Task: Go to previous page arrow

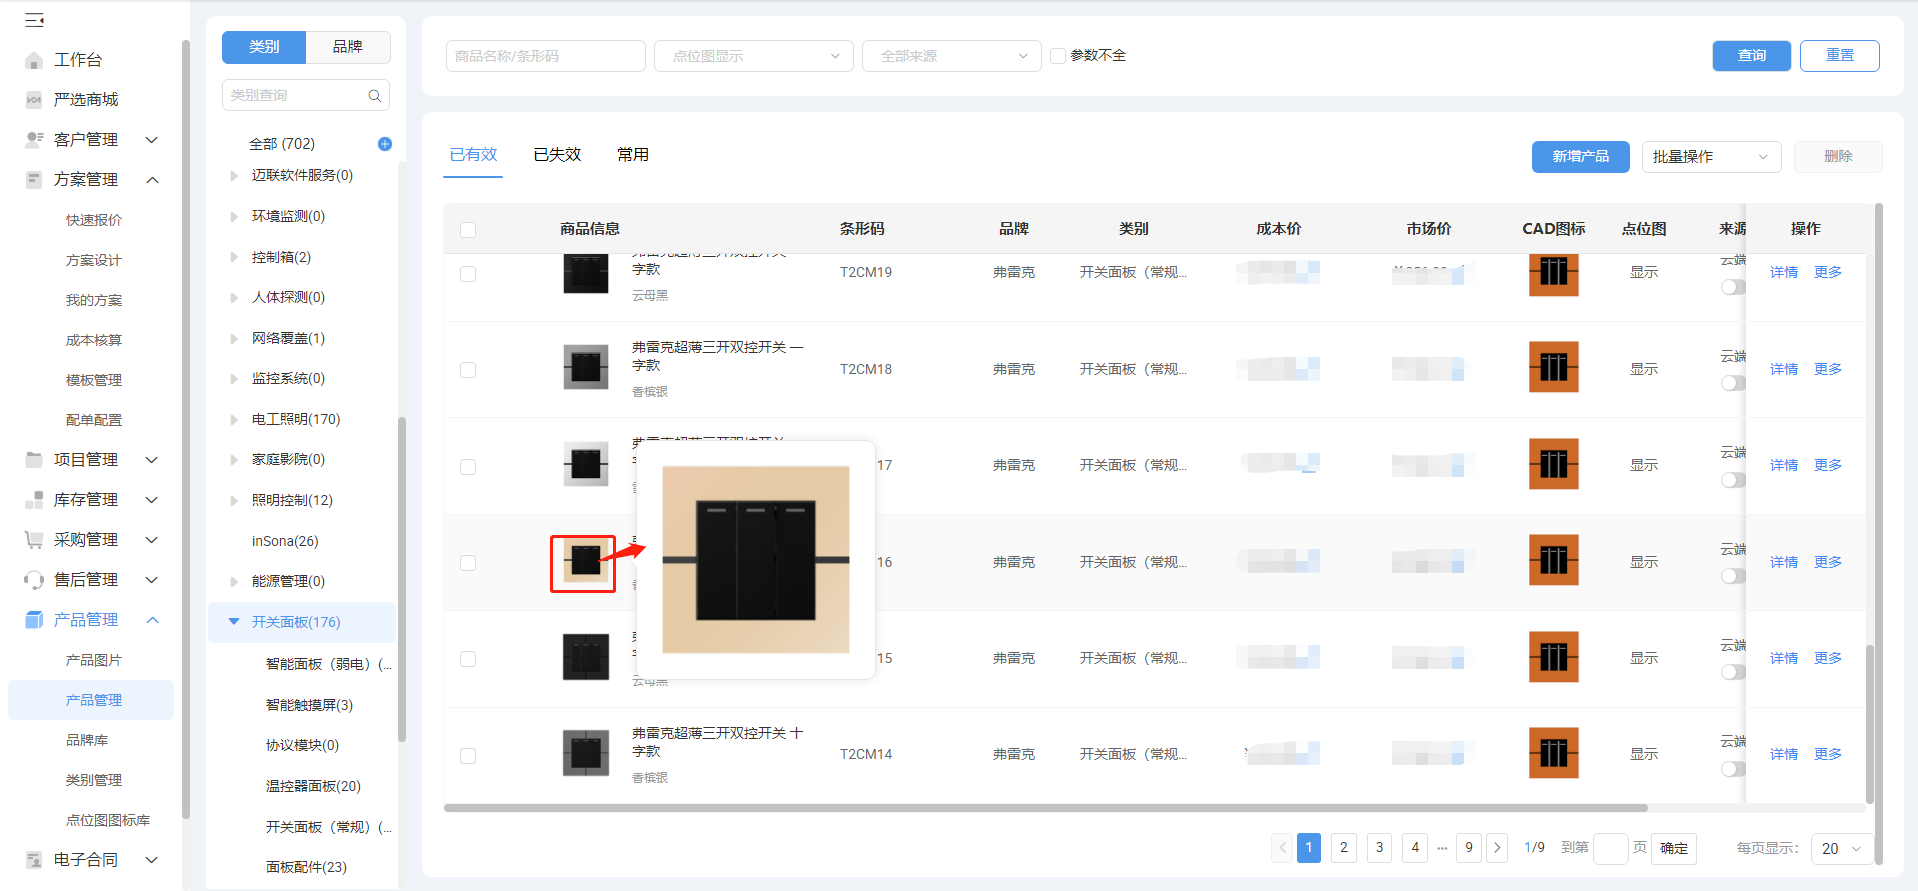Action: click(1282, 848)
